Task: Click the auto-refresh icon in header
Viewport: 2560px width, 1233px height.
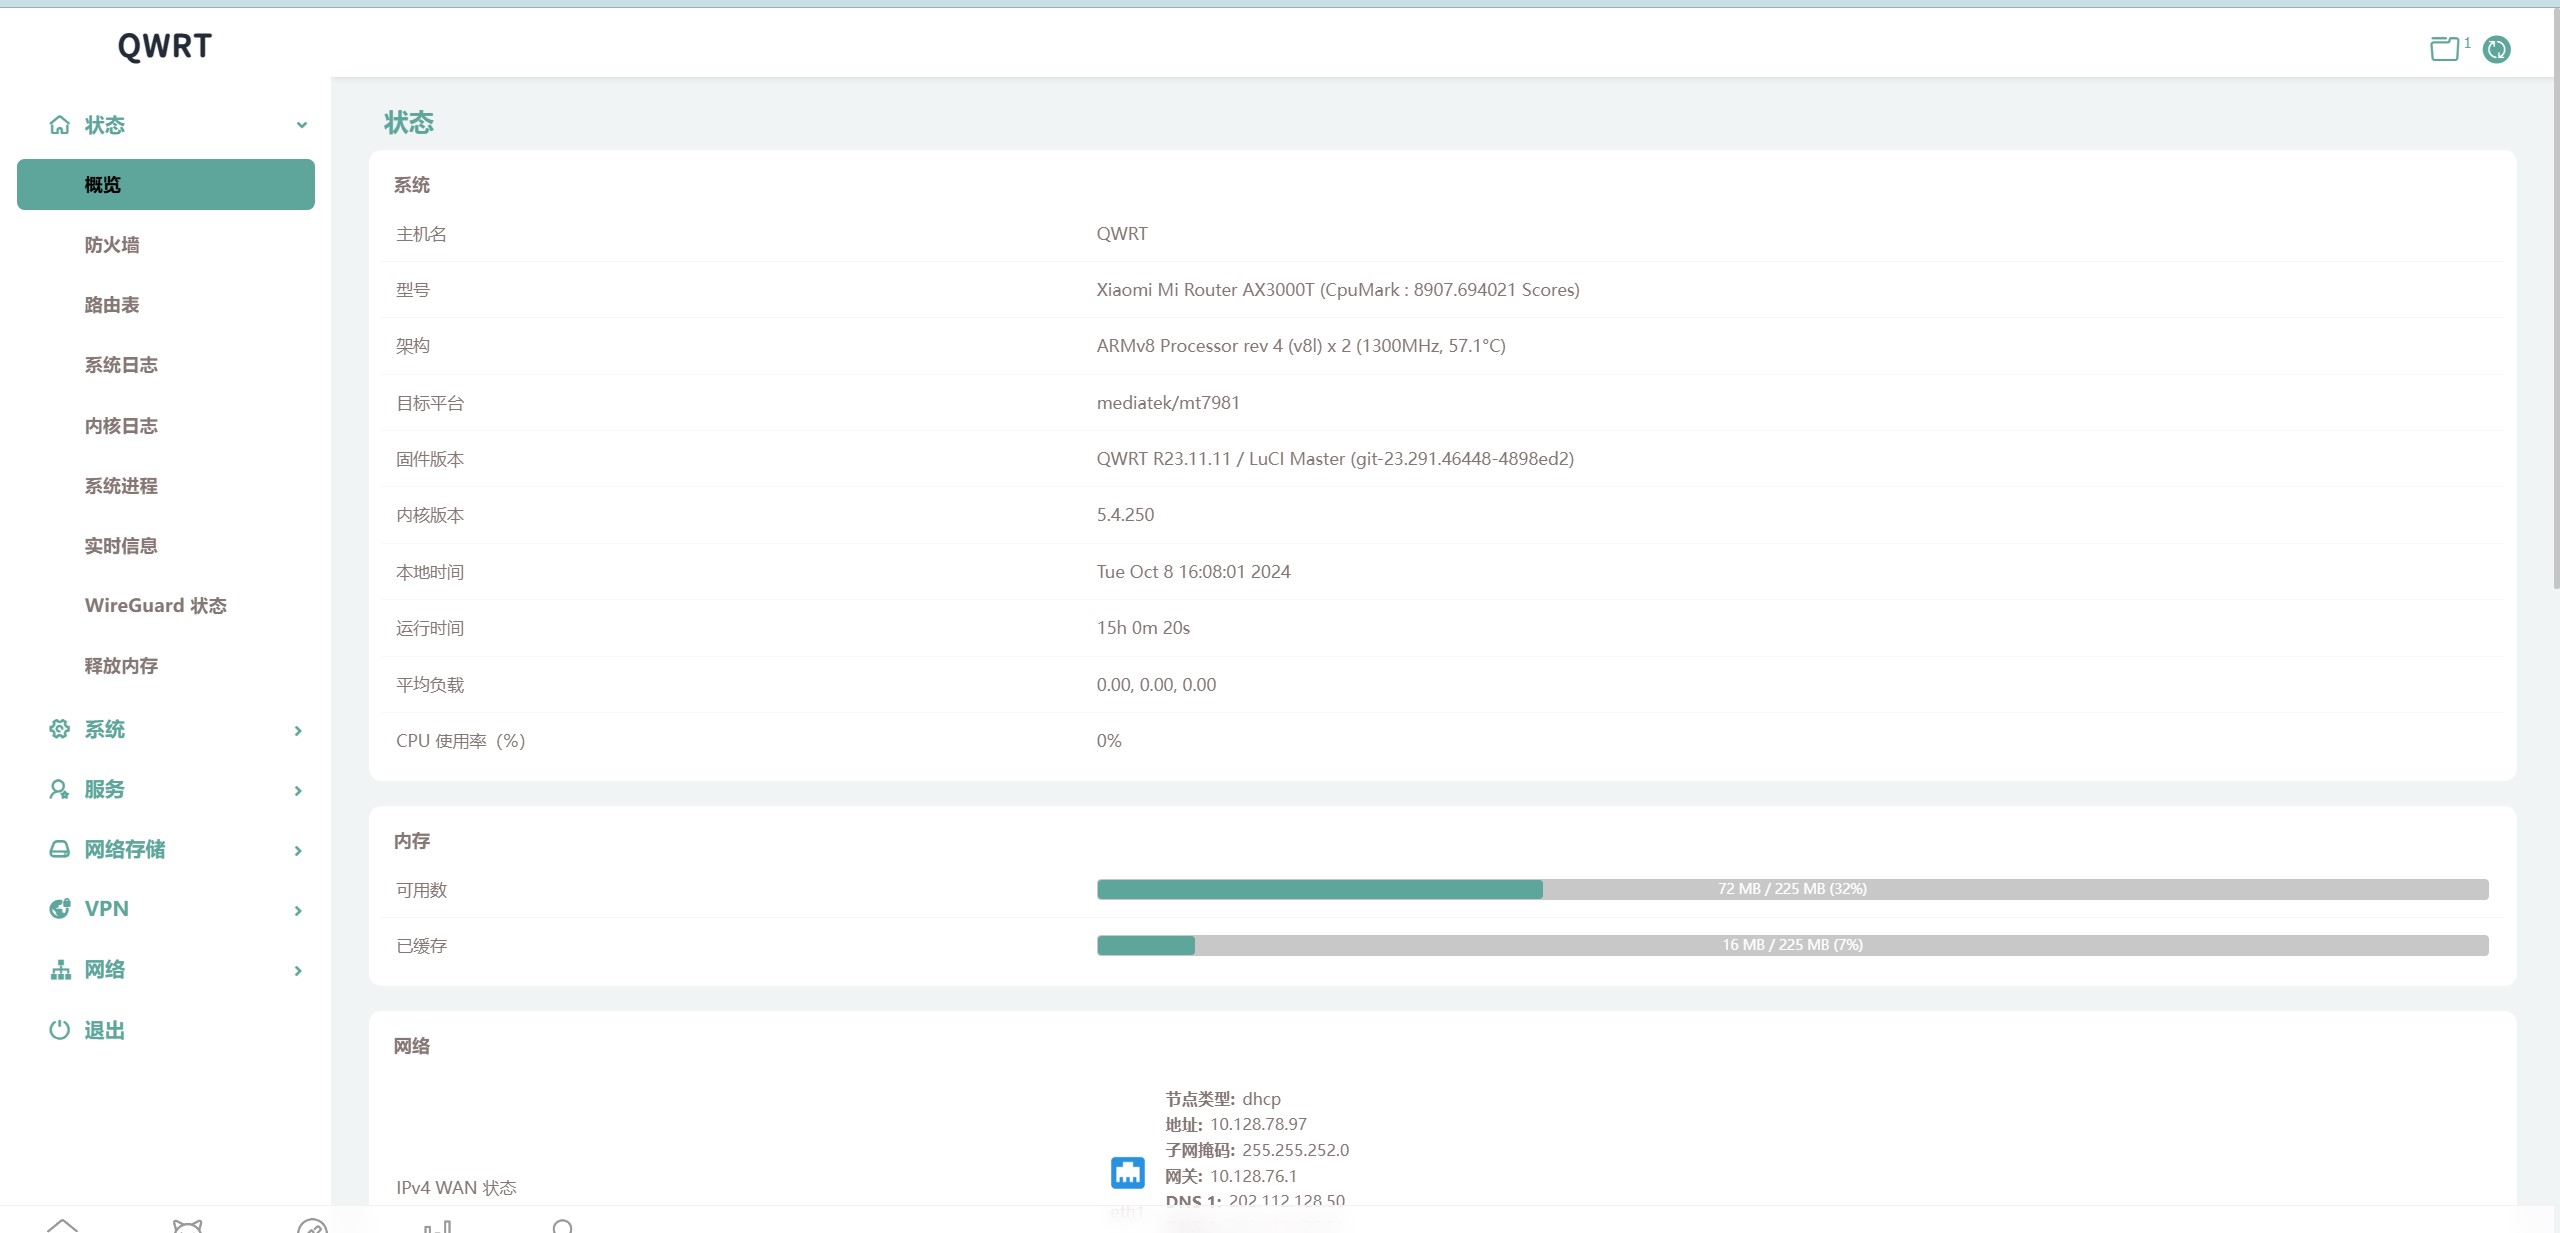Action: 2496,49
